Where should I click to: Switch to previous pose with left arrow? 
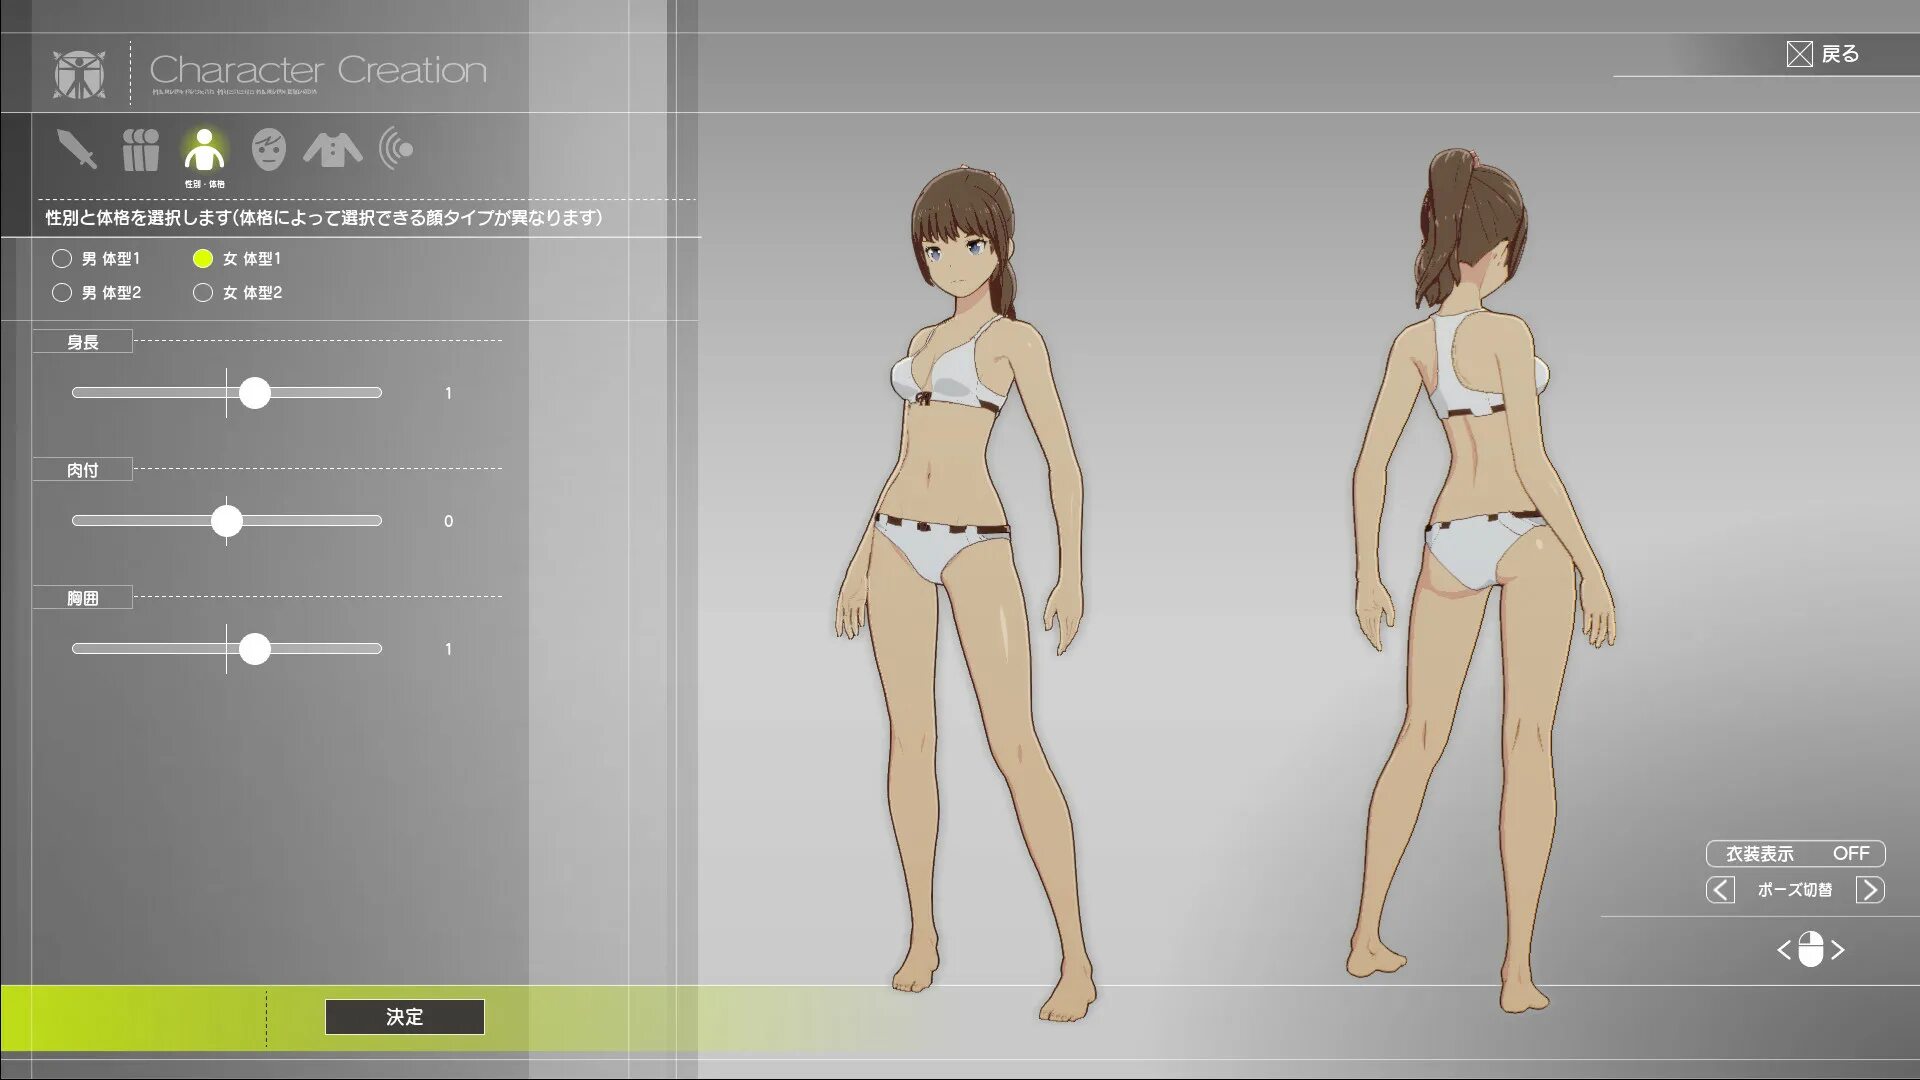pos(1720,890)
